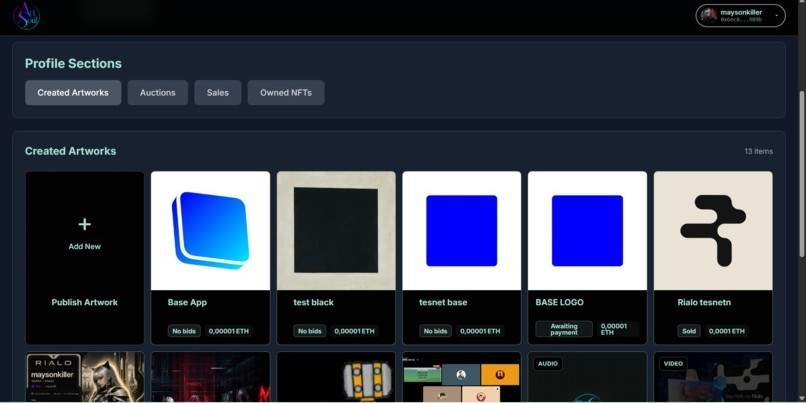
Task: Click No bids badge on tesnet base
Action: pyautogui.click(x=435, y=331)
